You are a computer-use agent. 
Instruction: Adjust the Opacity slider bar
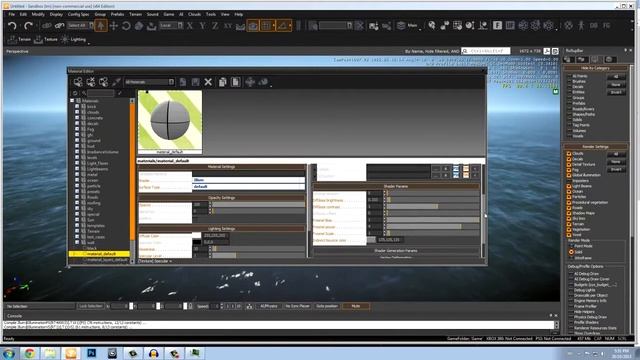pyautogui.click(x=259, y=204)
